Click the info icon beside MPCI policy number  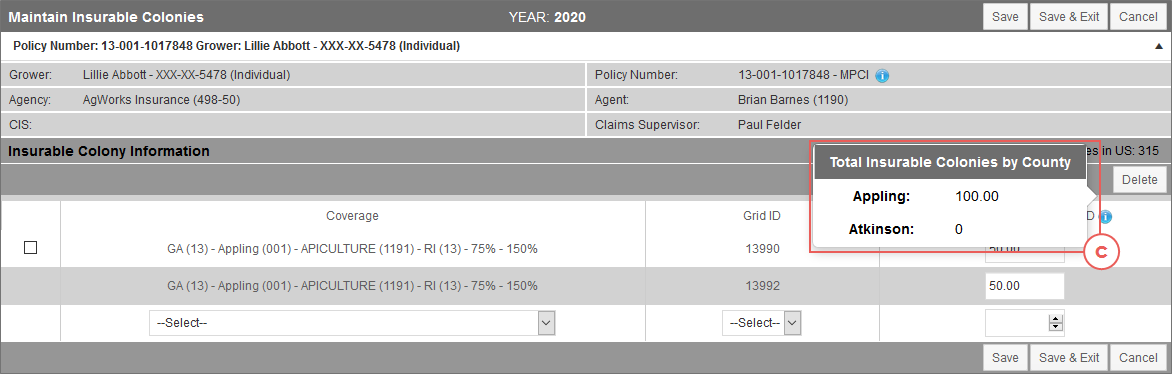pos(882,76)
